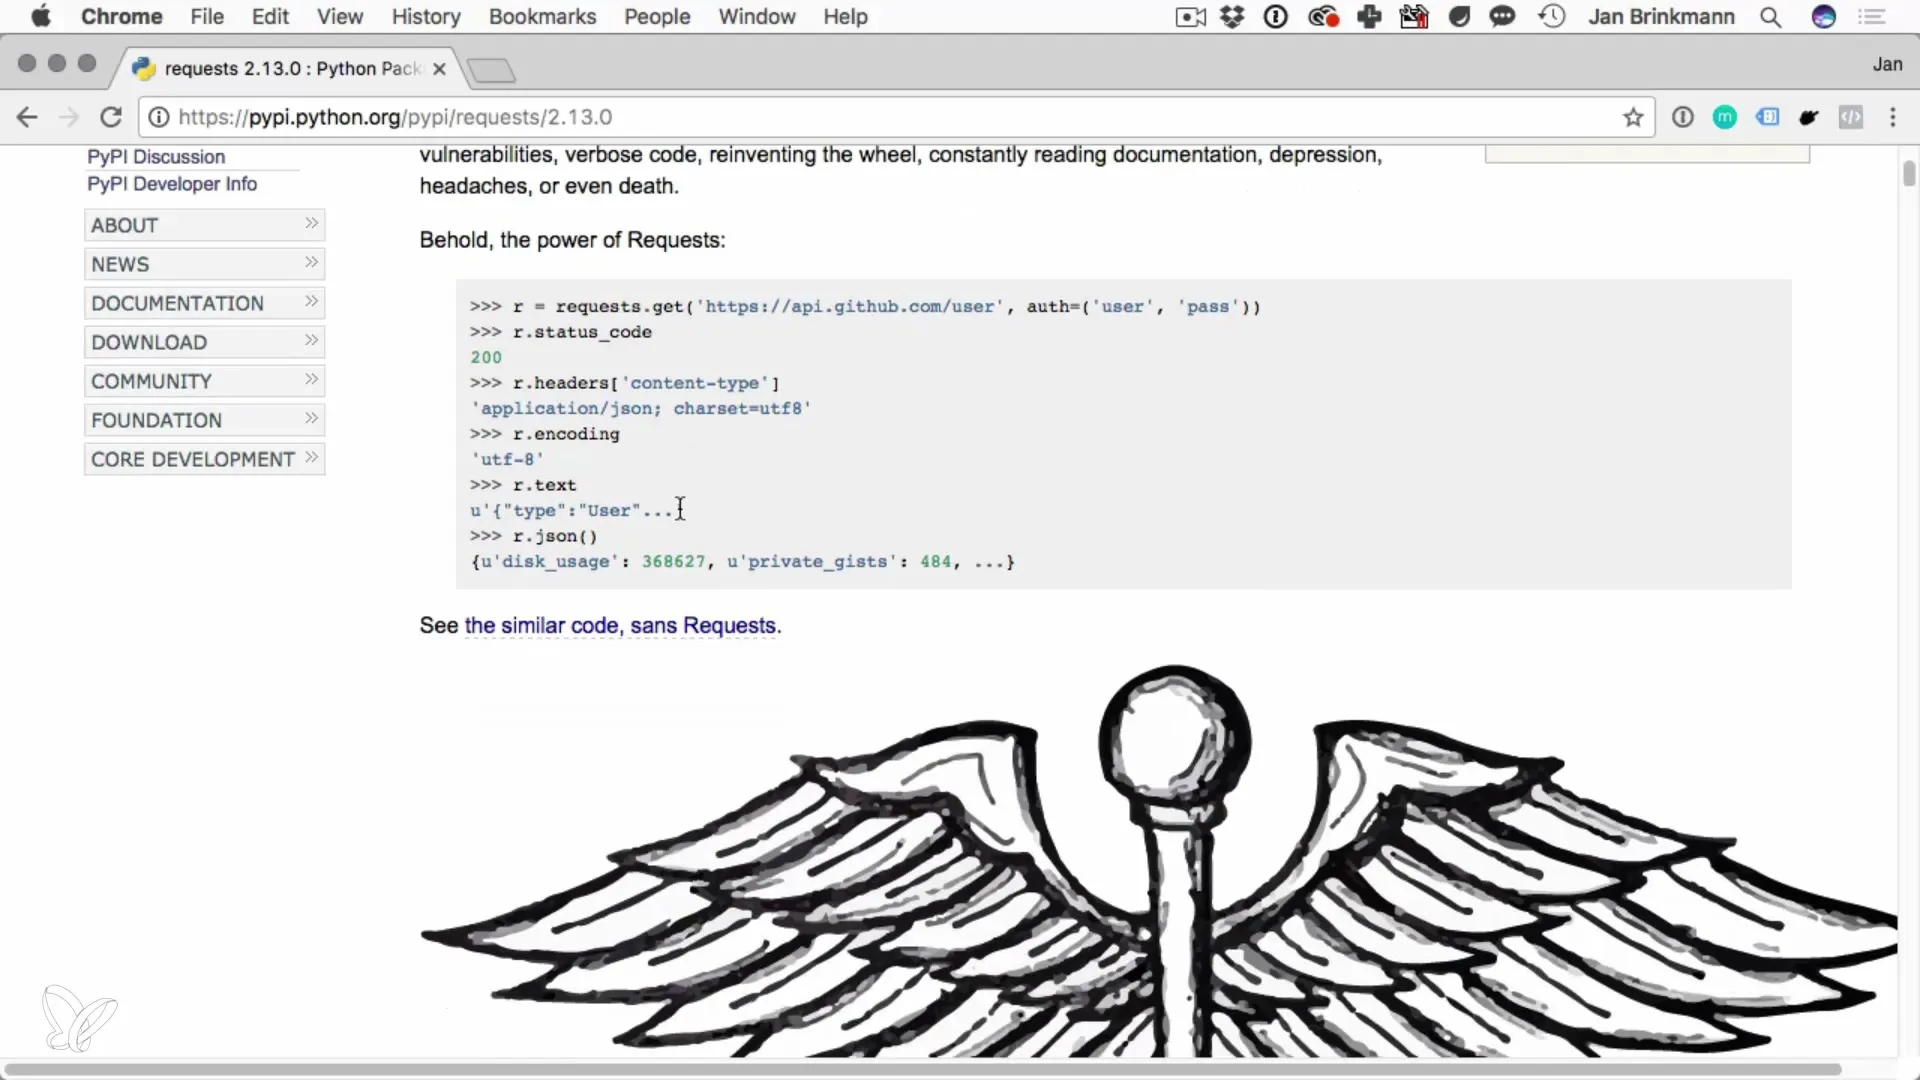This screenshot has height=1080, width=1920.
Task: Open the History menu
Action: [x=426, y=17]
